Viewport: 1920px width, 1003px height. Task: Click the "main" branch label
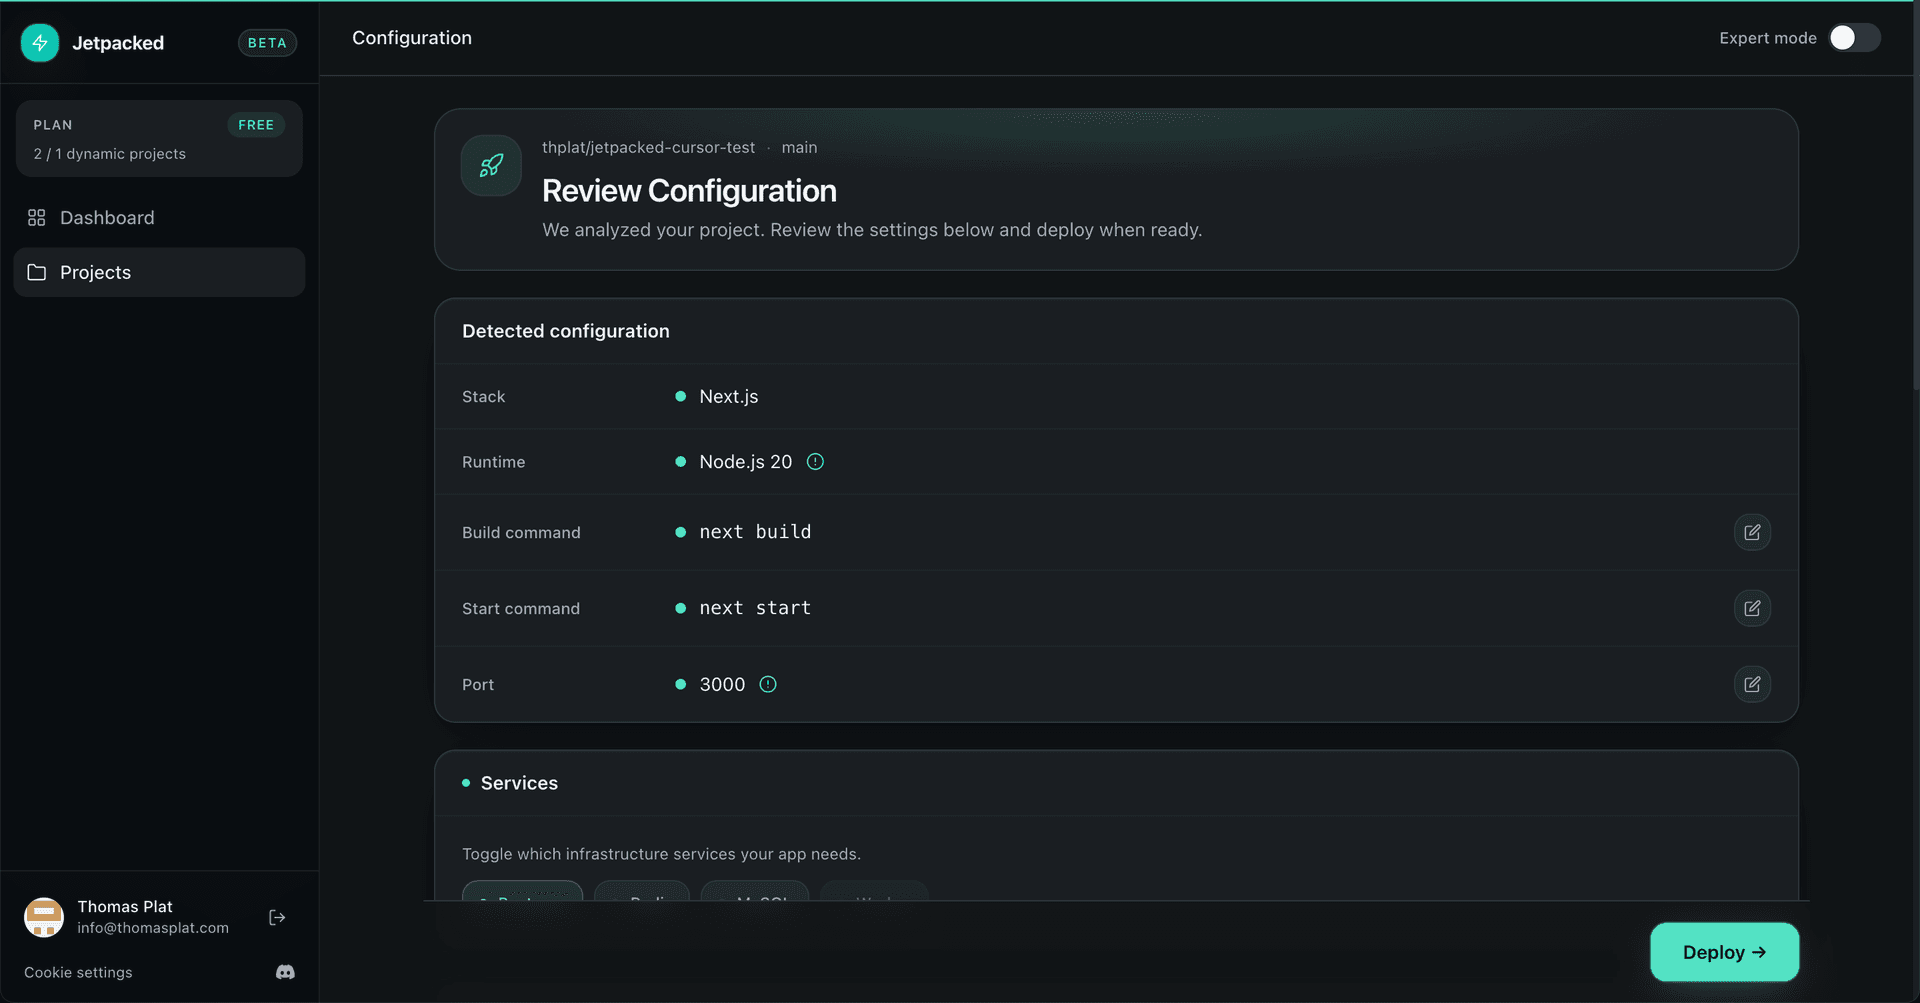click(799, 147)
